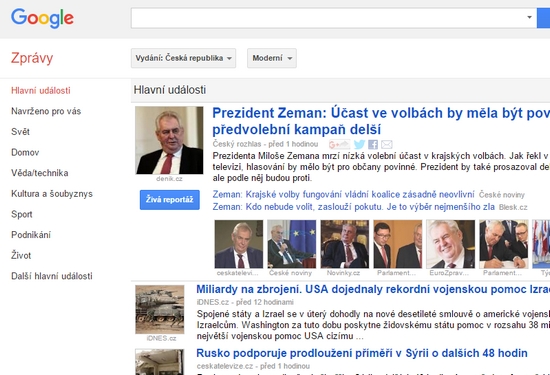Email the Zeman story via envelope icon

387,144
